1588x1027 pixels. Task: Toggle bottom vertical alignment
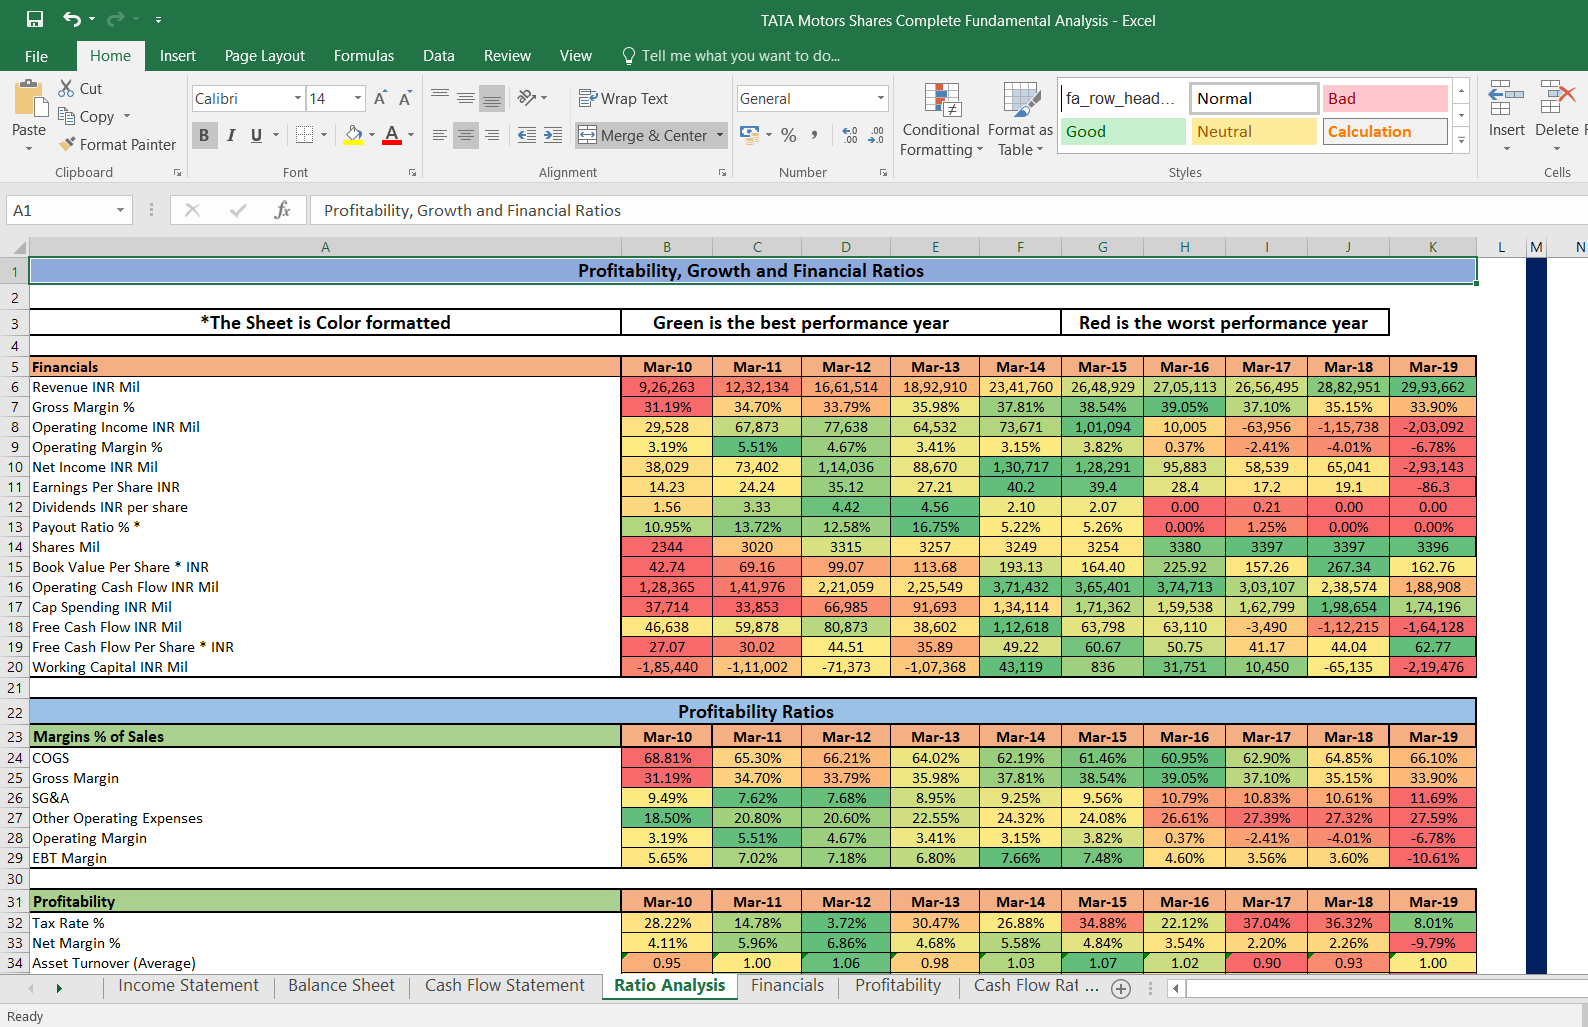pyautogui.click(x=492, y=98)
